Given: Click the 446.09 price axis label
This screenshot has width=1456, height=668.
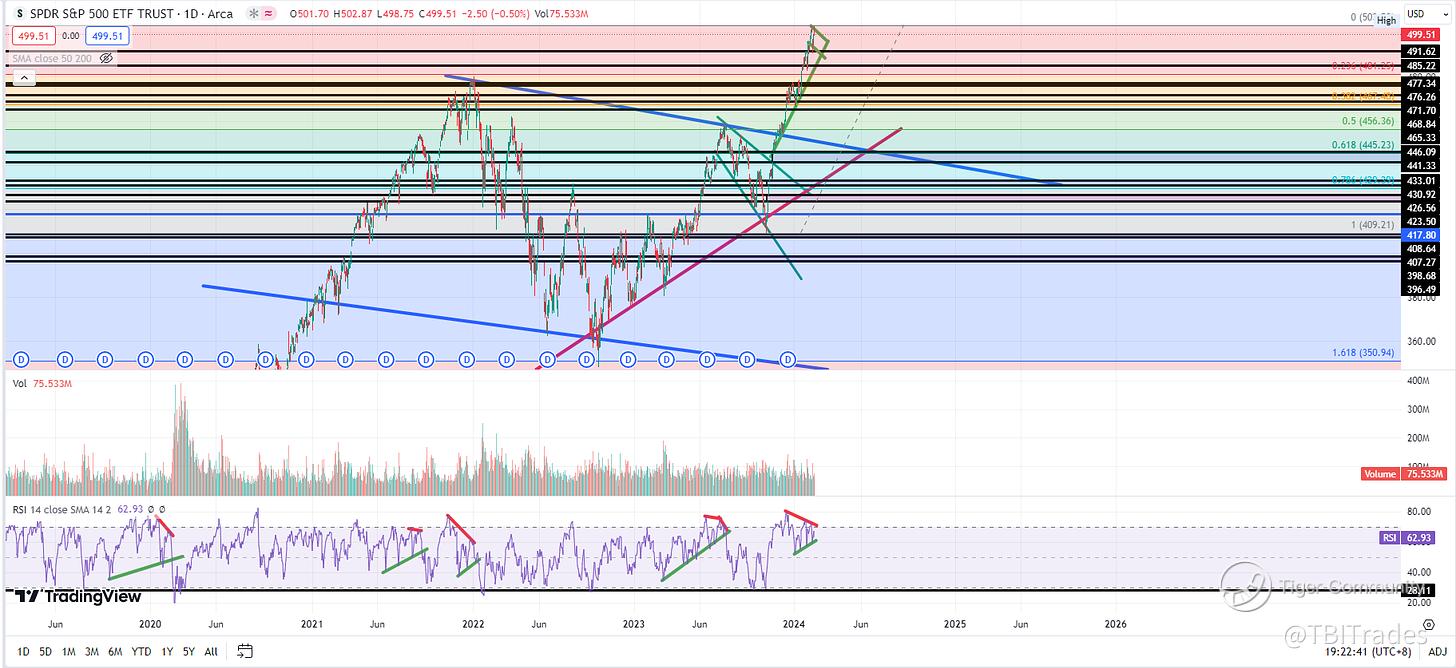Looking at the screenshot, I should pos(1419,152).
